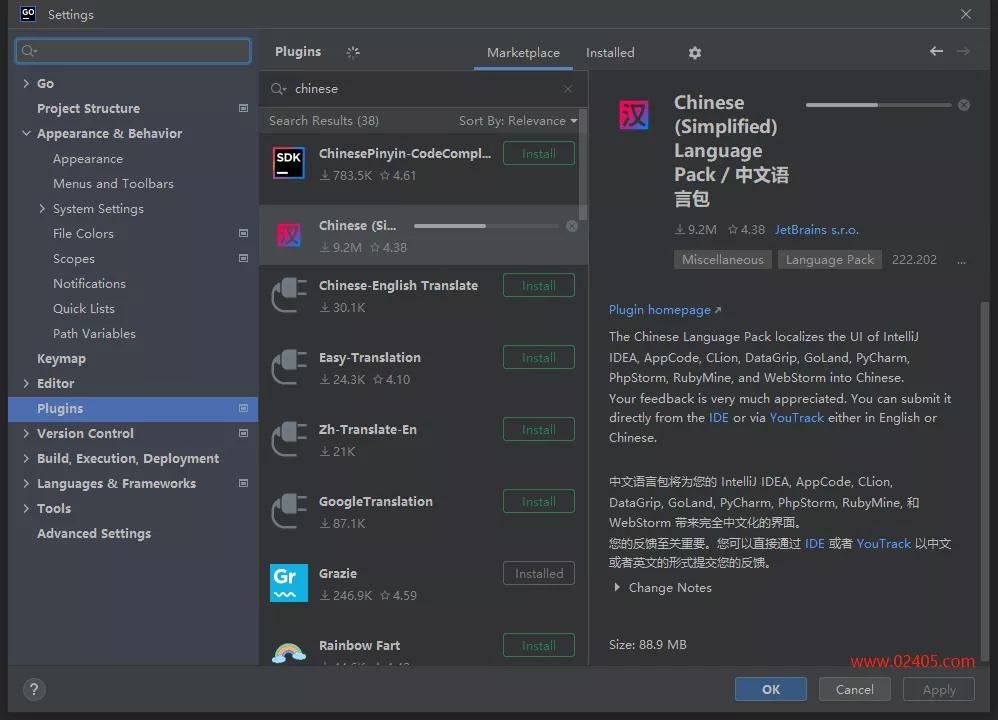Click the forward arrow in plugins header

(963, 51)
